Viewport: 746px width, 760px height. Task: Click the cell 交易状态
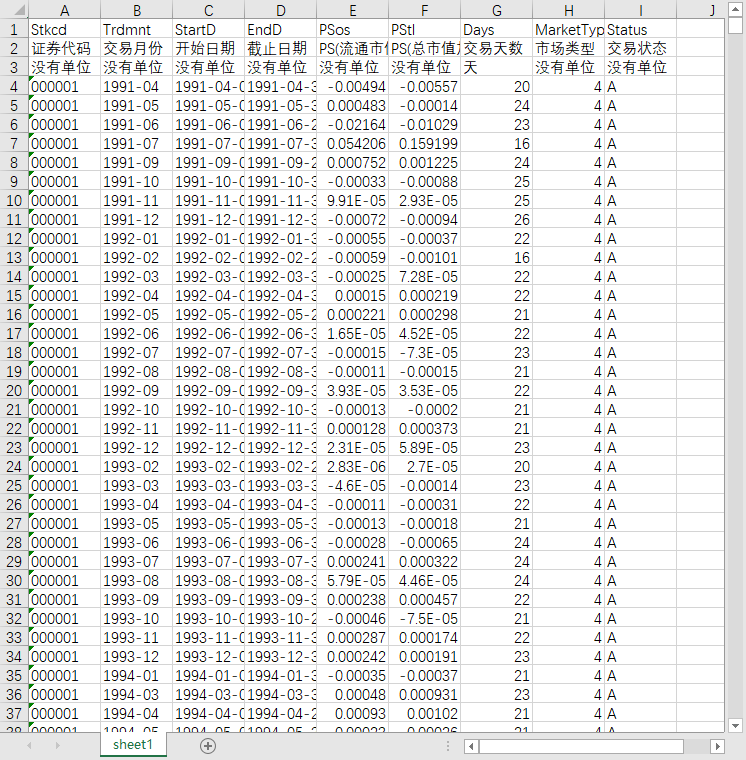click(x=640, y=48)
